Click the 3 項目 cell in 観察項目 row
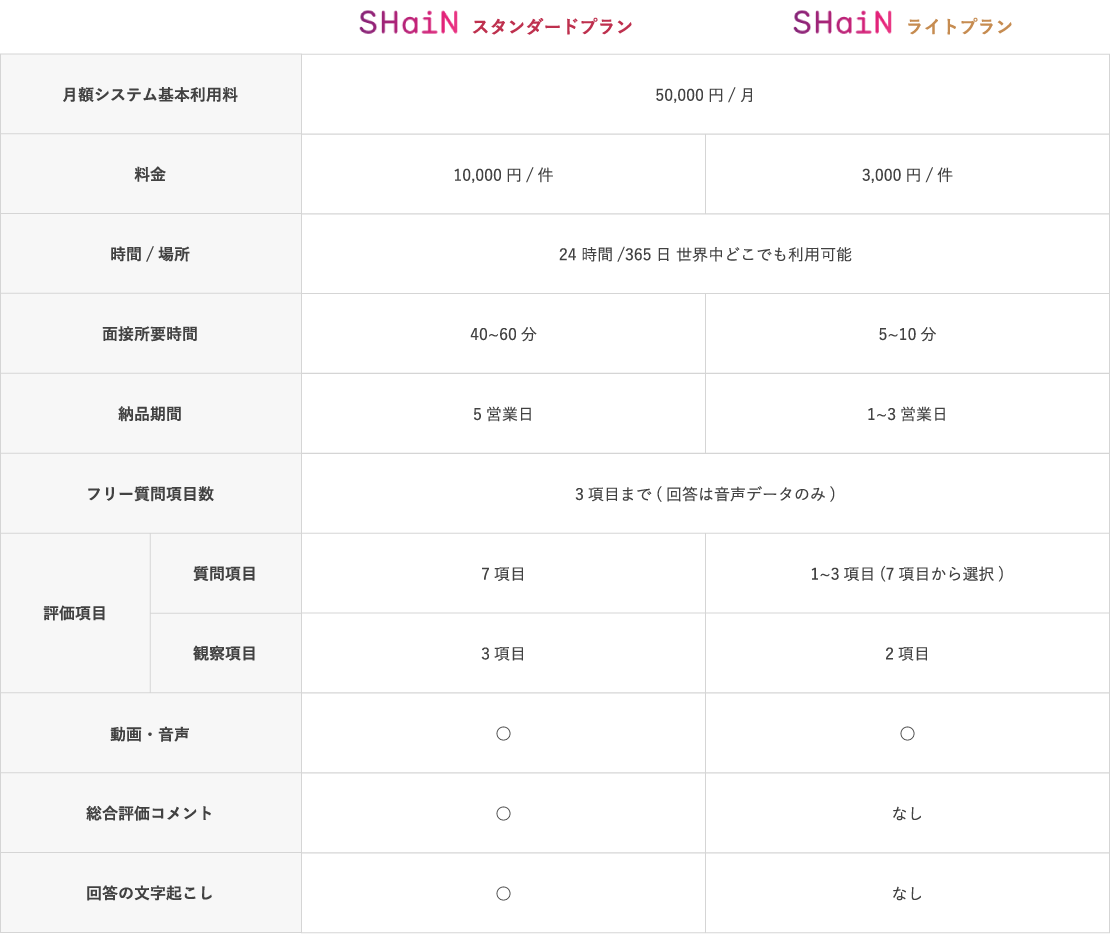Viewport: 1110px width, 940px height. 503,654
